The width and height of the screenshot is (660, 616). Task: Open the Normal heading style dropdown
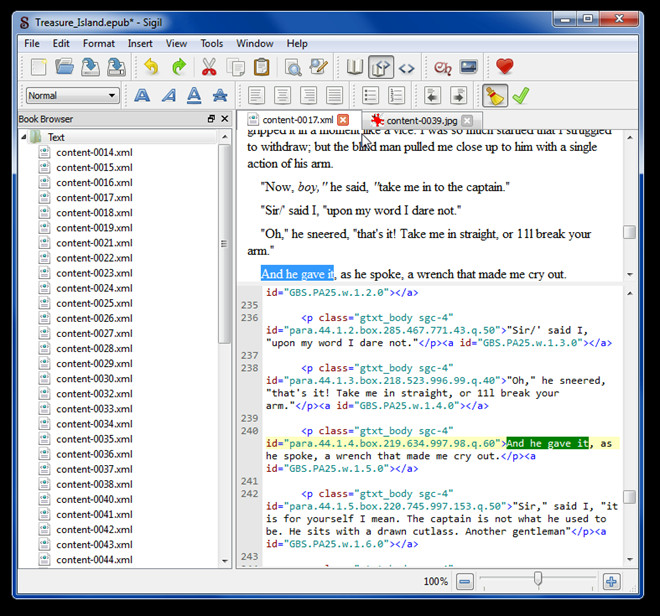(72, 96)
